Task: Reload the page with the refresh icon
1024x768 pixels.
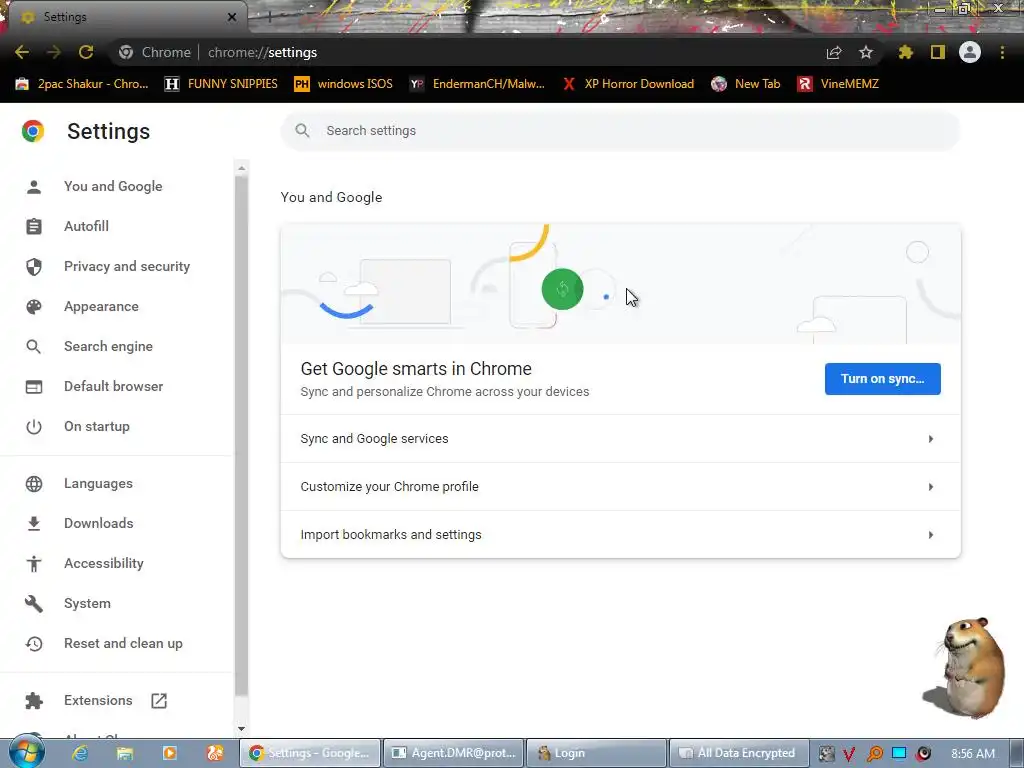Action: point(86,52)
